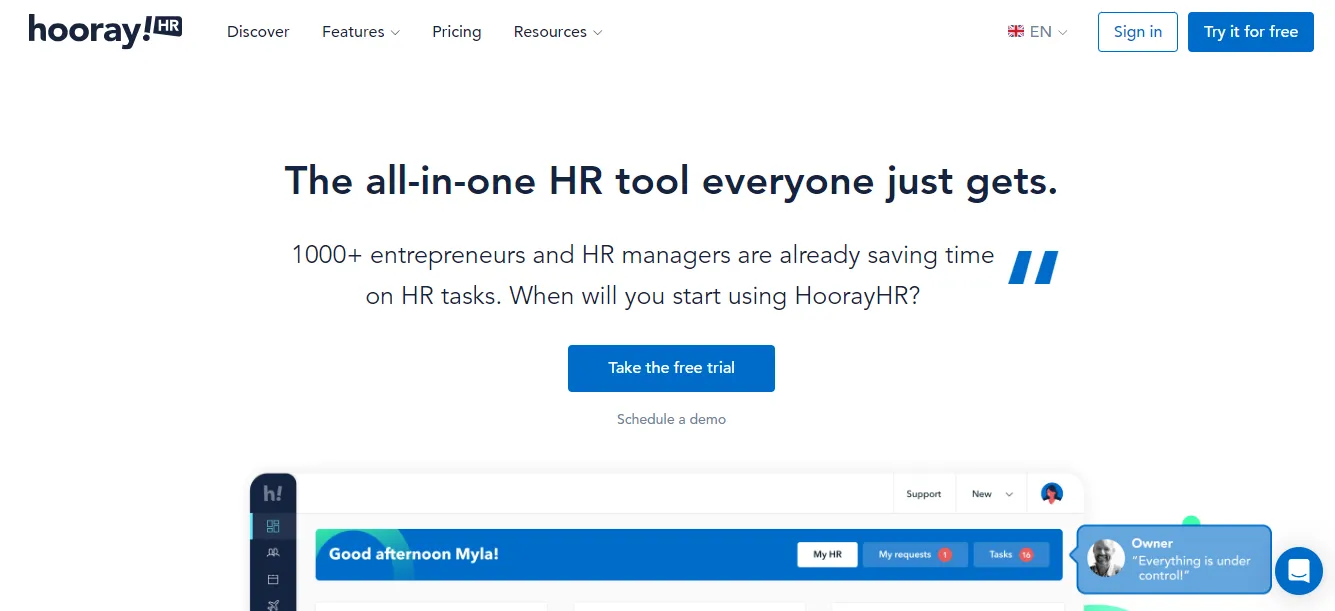Image resolution: width=1335 pixels, height=611 pixels.
Task: Click the headline 'The all-in-one HR tool everyone just gets.'
Action: pyautogui.click(x=671, y=181)
